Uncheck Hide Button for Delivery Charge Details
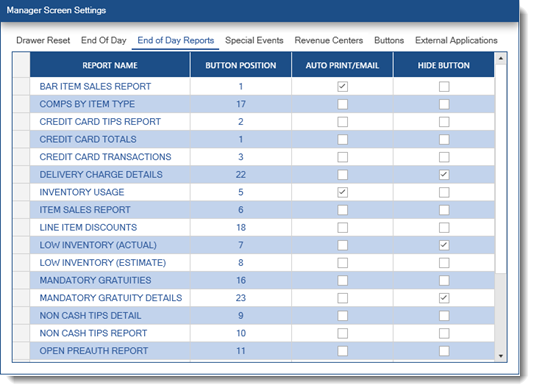535x391 pixels. [444, 175]
